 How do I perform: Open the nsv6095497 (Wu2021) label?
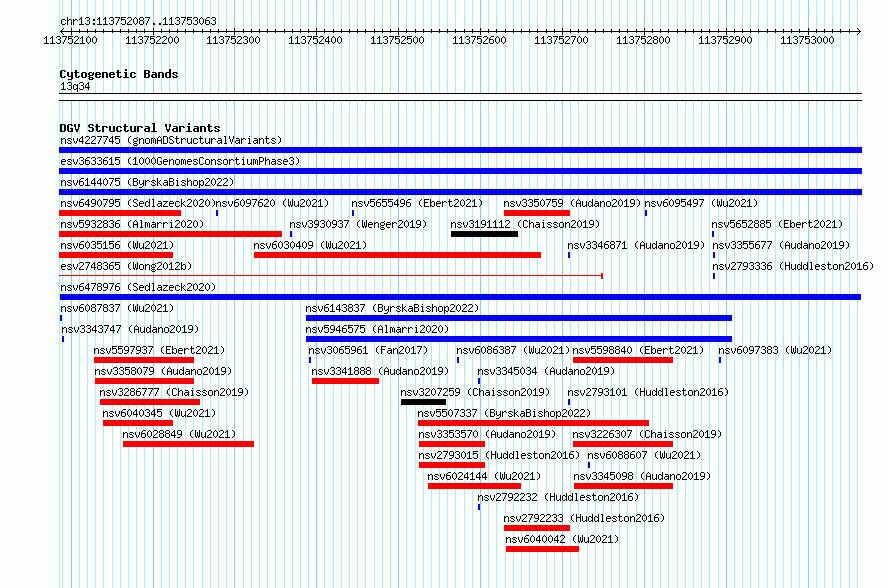pyautogui.click(x=701, y=203)
